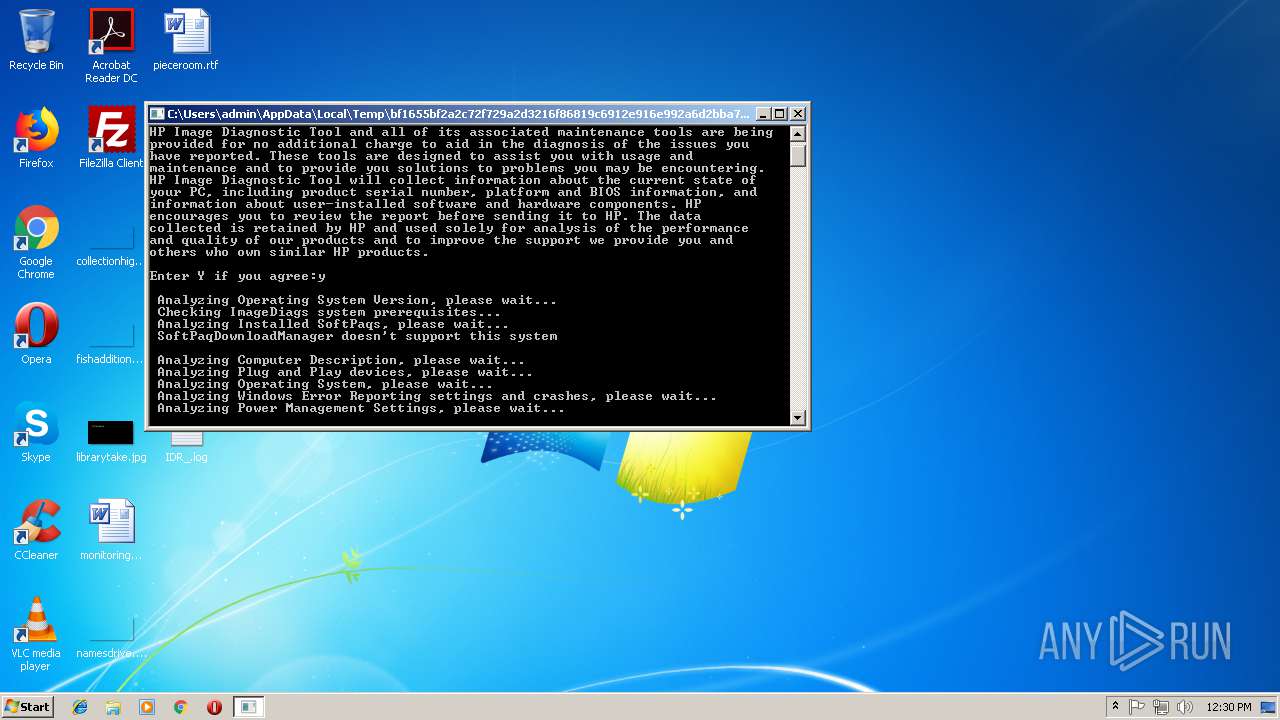Click 'Analyzing Power Management Settings' line
Image resolution: width=1280 pixels, height=720 pixels.
pyautogui.click(x=361, y=408)
